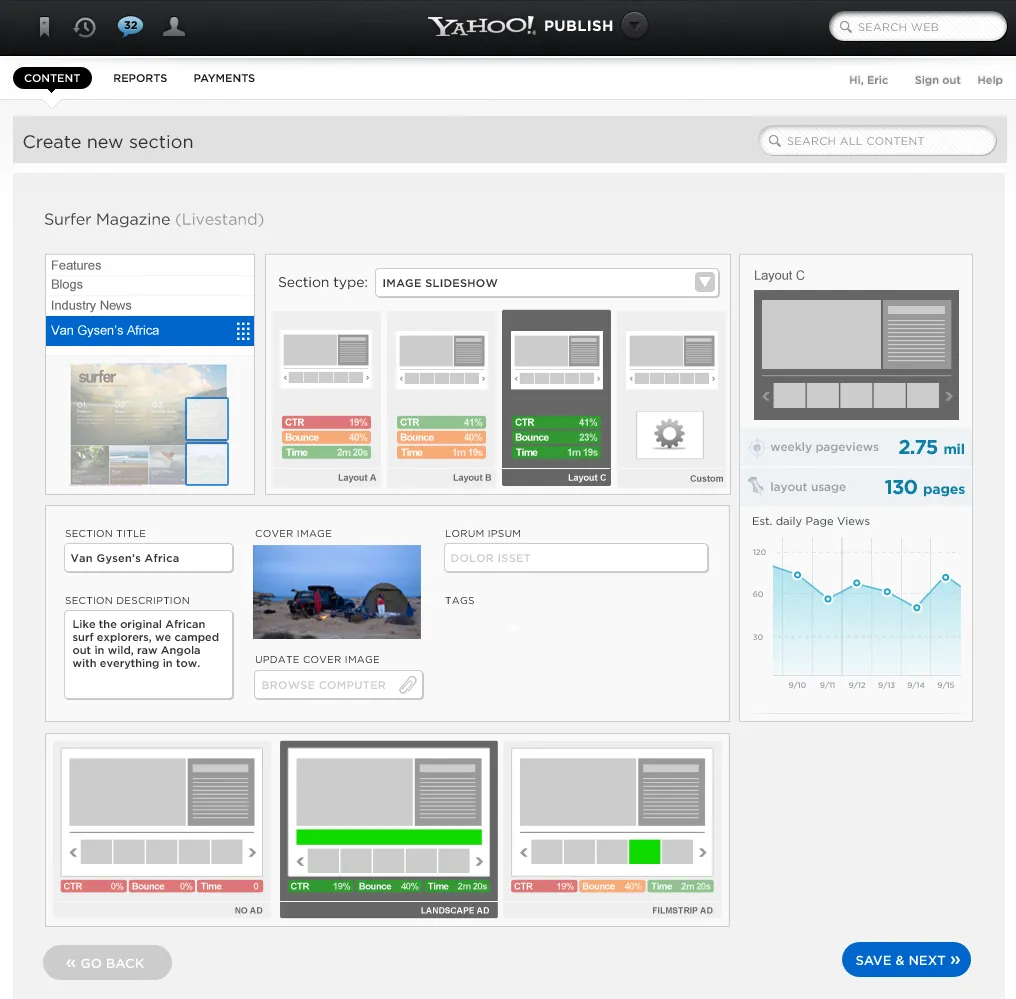Click the Custom layout gear icon

(669, 434)
